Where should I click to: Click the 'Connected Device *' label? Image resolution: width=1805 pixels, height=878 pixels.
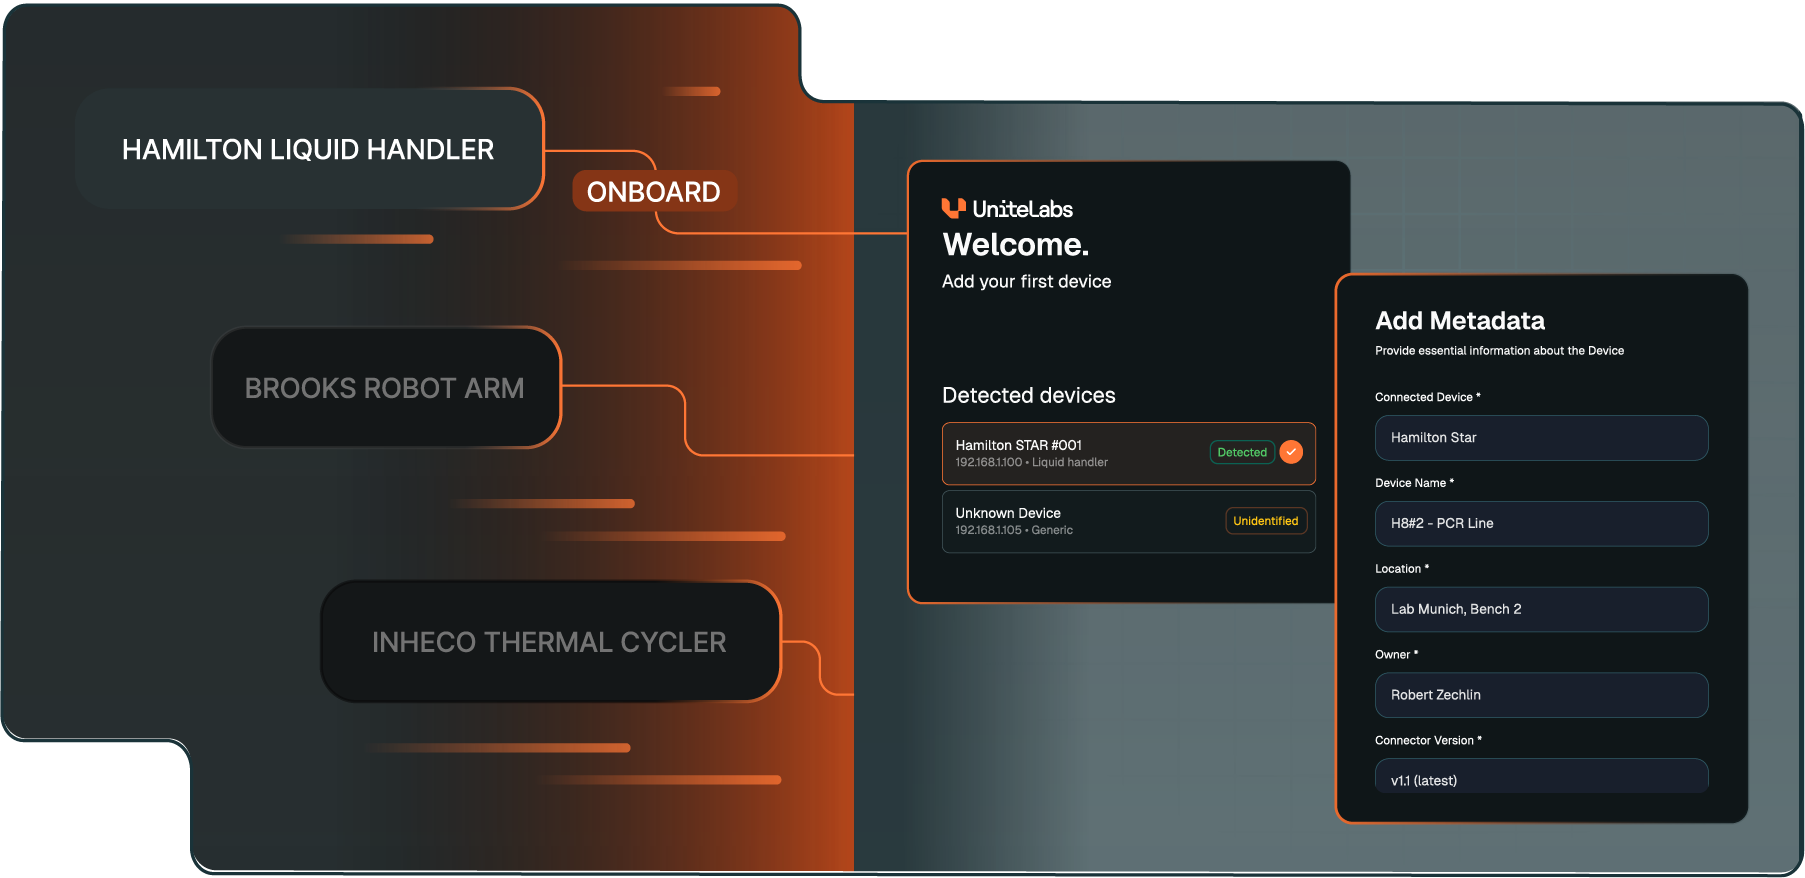(1427, 397)
